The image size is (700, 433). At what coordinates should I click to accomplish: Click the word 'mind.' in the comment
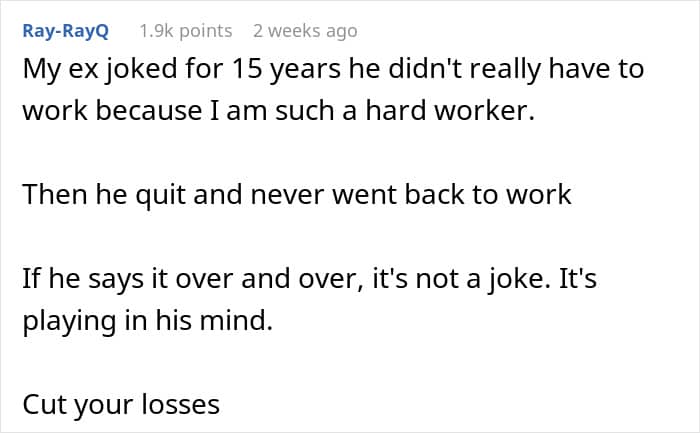[x=236, y=321]
